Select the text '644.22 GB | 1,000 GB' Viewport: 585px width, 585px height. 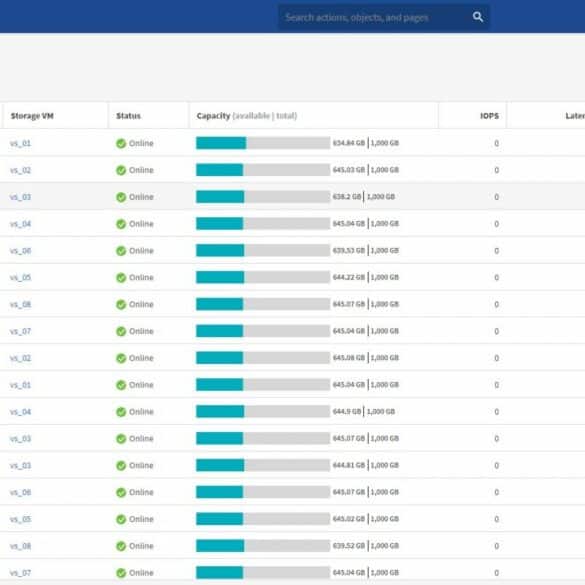[366, 277]
